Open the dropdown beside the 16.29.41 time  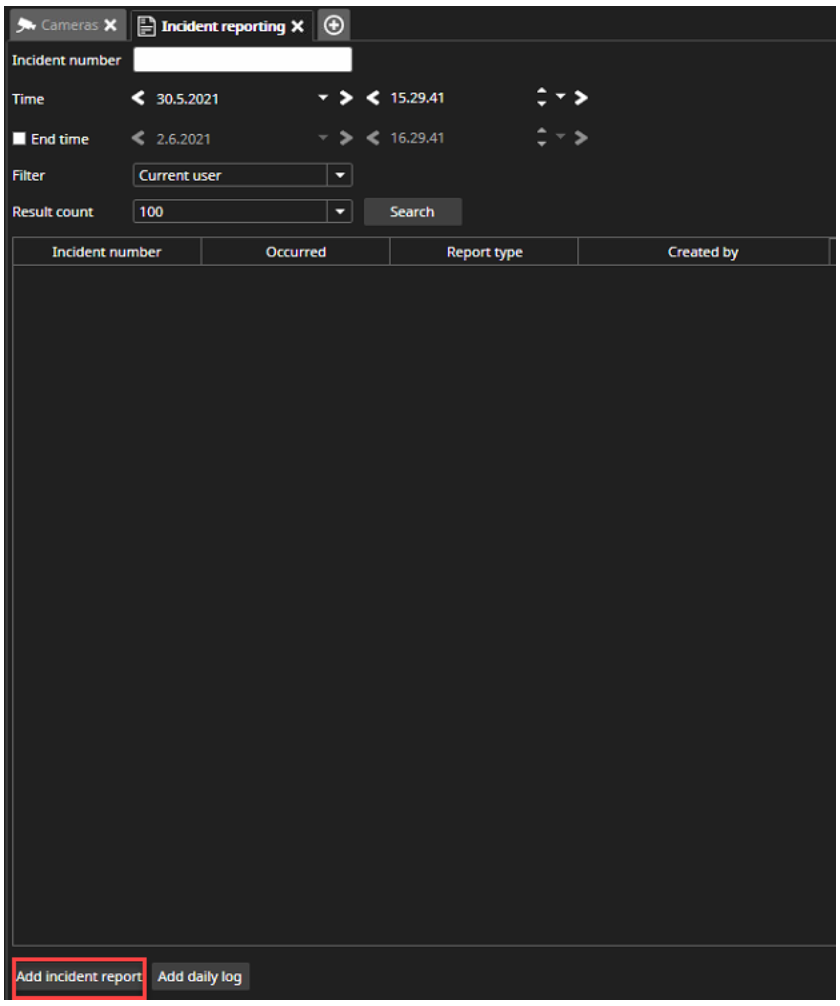coord(560,137)
